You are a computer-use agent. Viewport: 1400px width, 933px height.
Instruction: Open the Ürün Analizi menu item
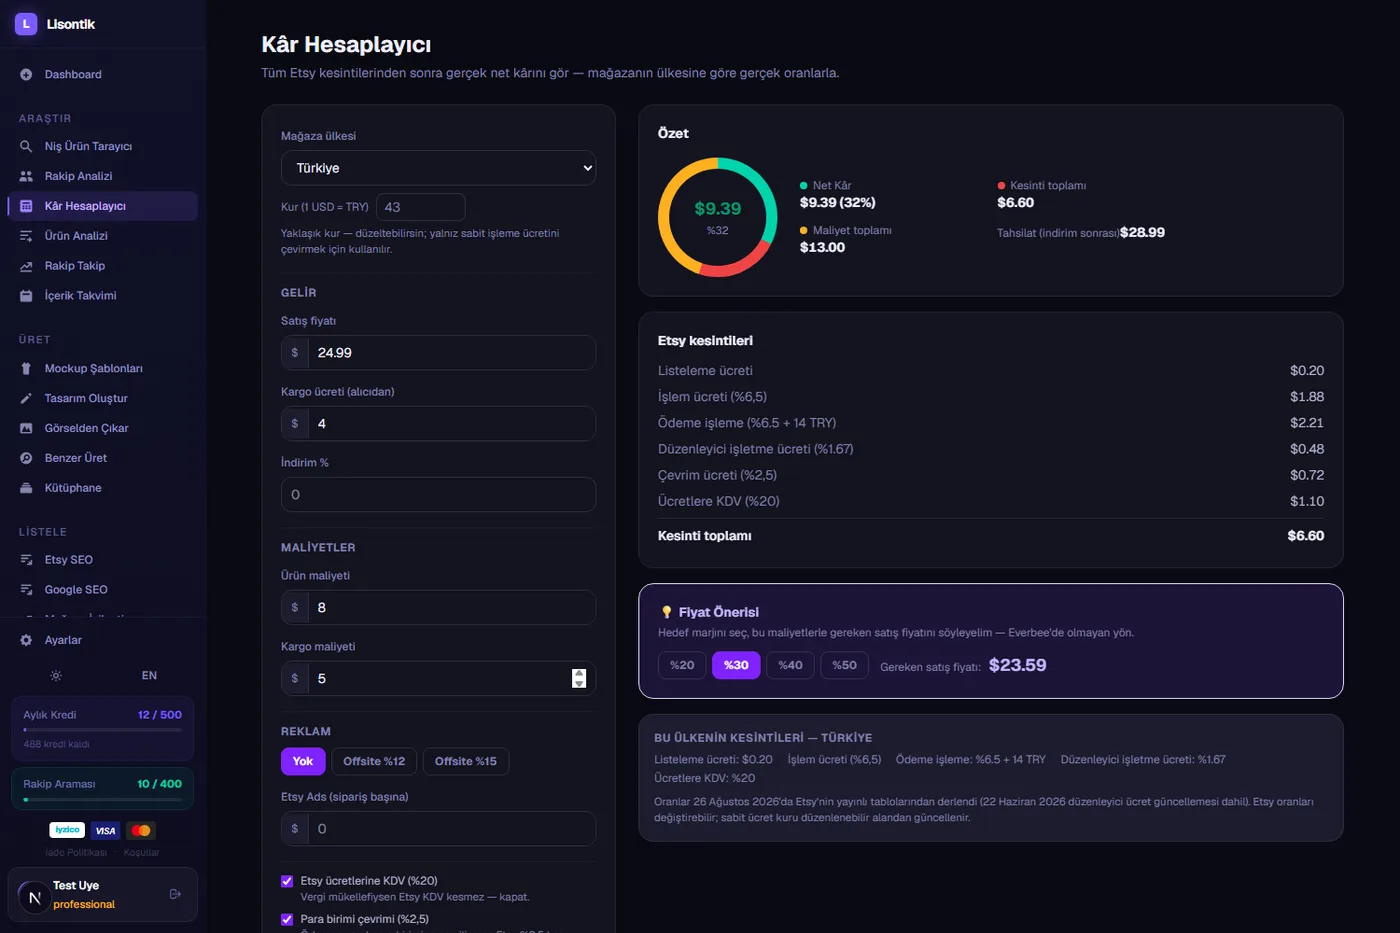tap(102, 236)
